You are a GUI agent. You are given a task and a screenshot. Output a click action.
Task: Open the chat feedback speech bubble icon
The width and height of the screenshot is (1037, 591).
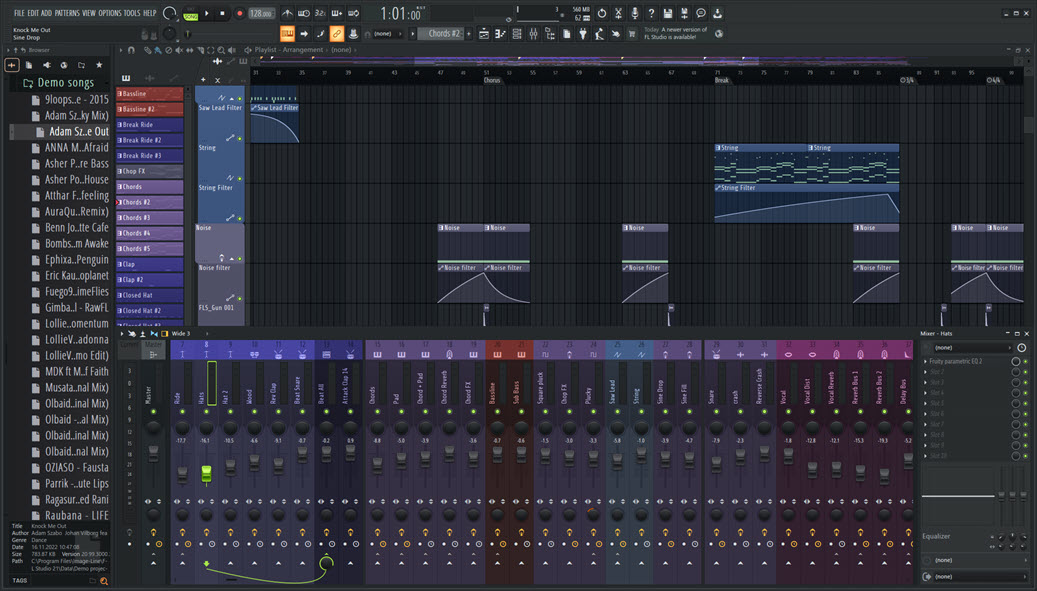[x=700, y=13]
